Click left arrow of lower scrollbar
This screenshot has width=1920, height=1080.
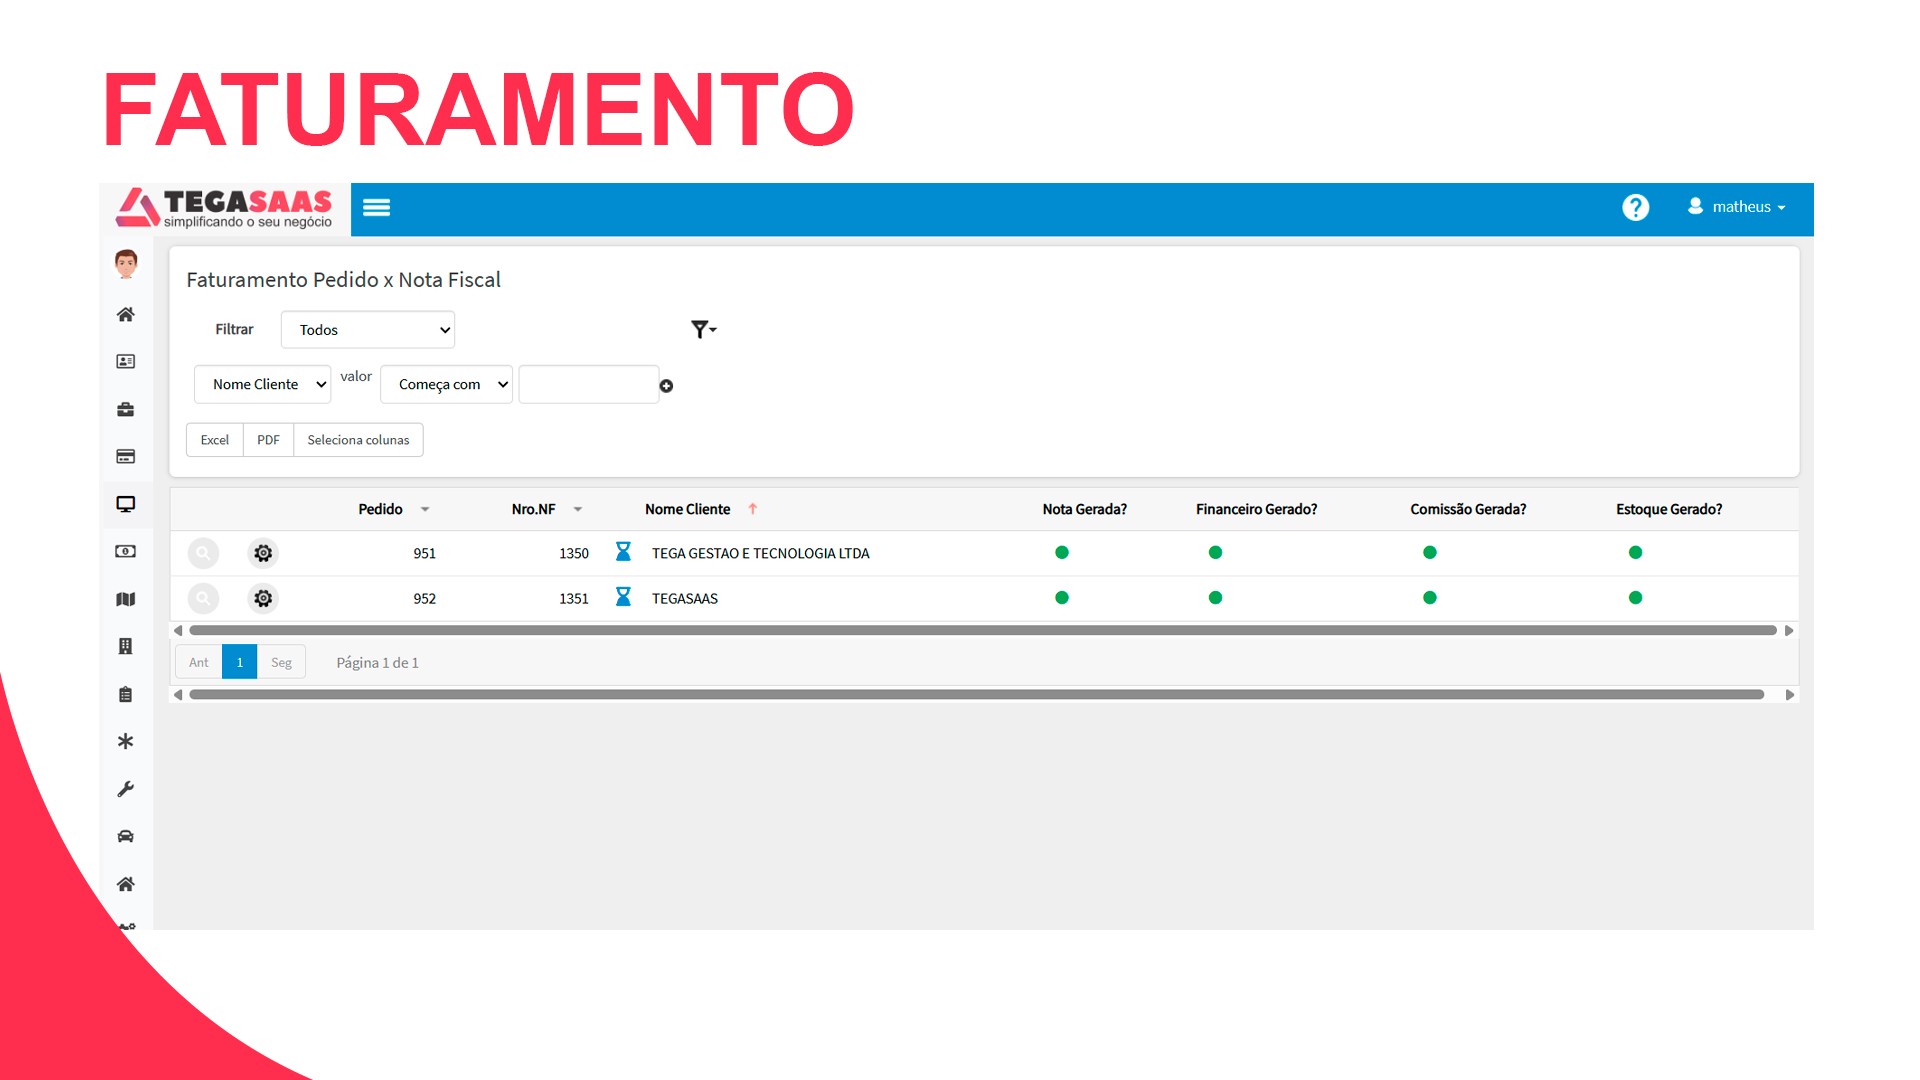(x=178, y=694)
